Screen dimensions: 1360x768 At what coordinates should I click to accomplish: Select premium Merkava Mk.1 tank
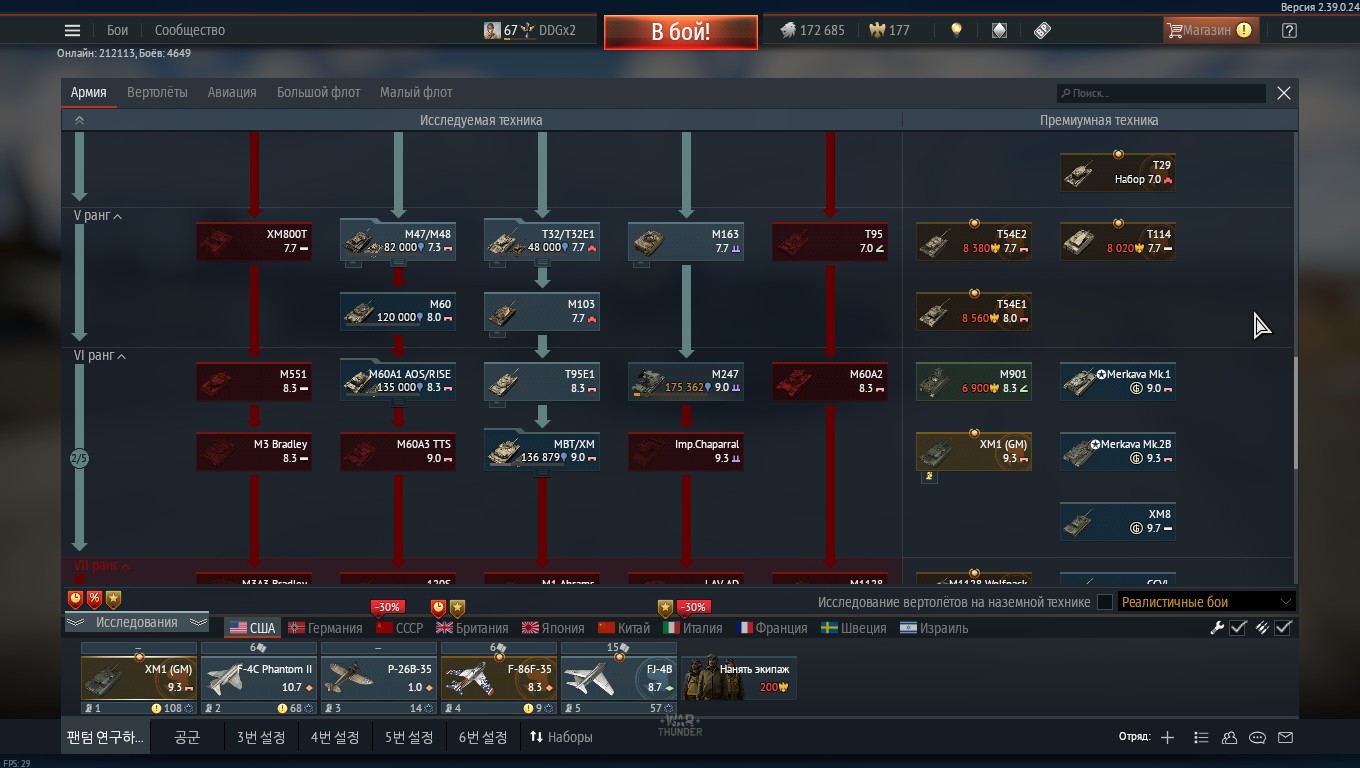pyautogui.click(x=1118, y=381)
